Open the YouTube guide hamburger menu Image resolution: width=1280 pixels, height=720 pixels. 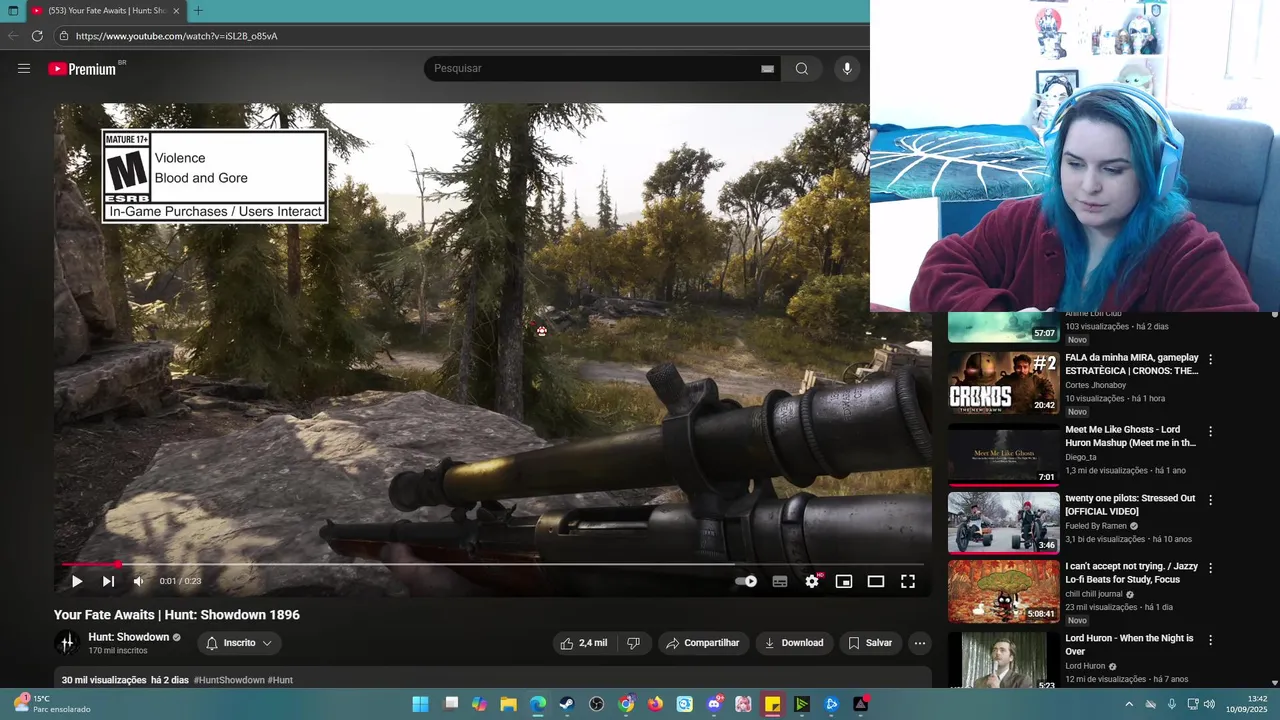(24, 68)
